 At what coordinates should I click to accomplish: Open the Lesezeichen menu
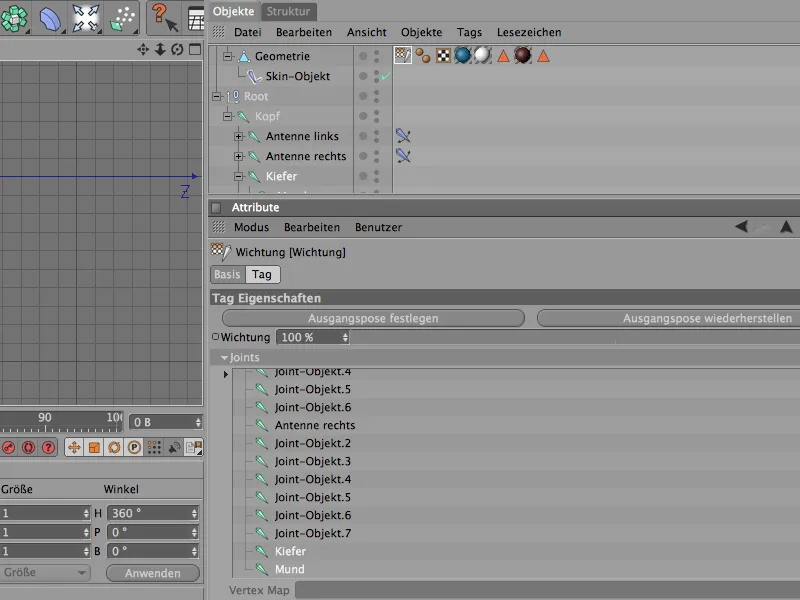pos(529,32)
